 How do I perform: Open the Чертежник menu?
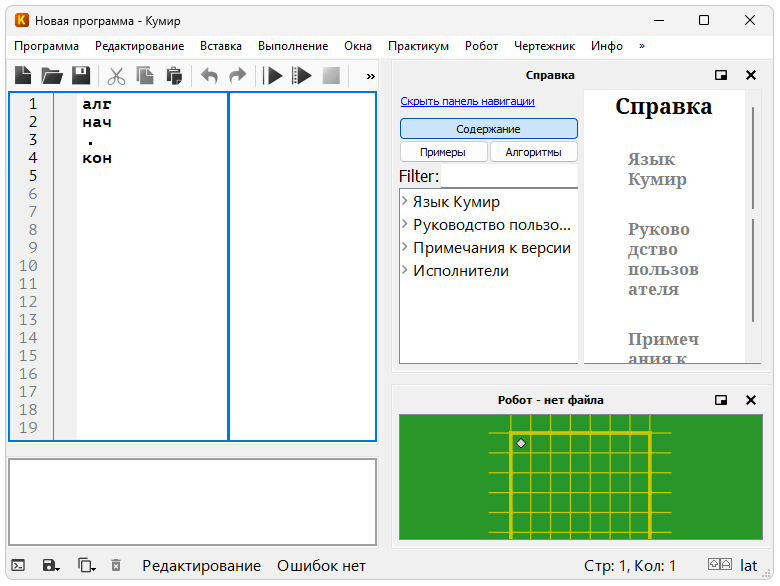coord(545,46)
